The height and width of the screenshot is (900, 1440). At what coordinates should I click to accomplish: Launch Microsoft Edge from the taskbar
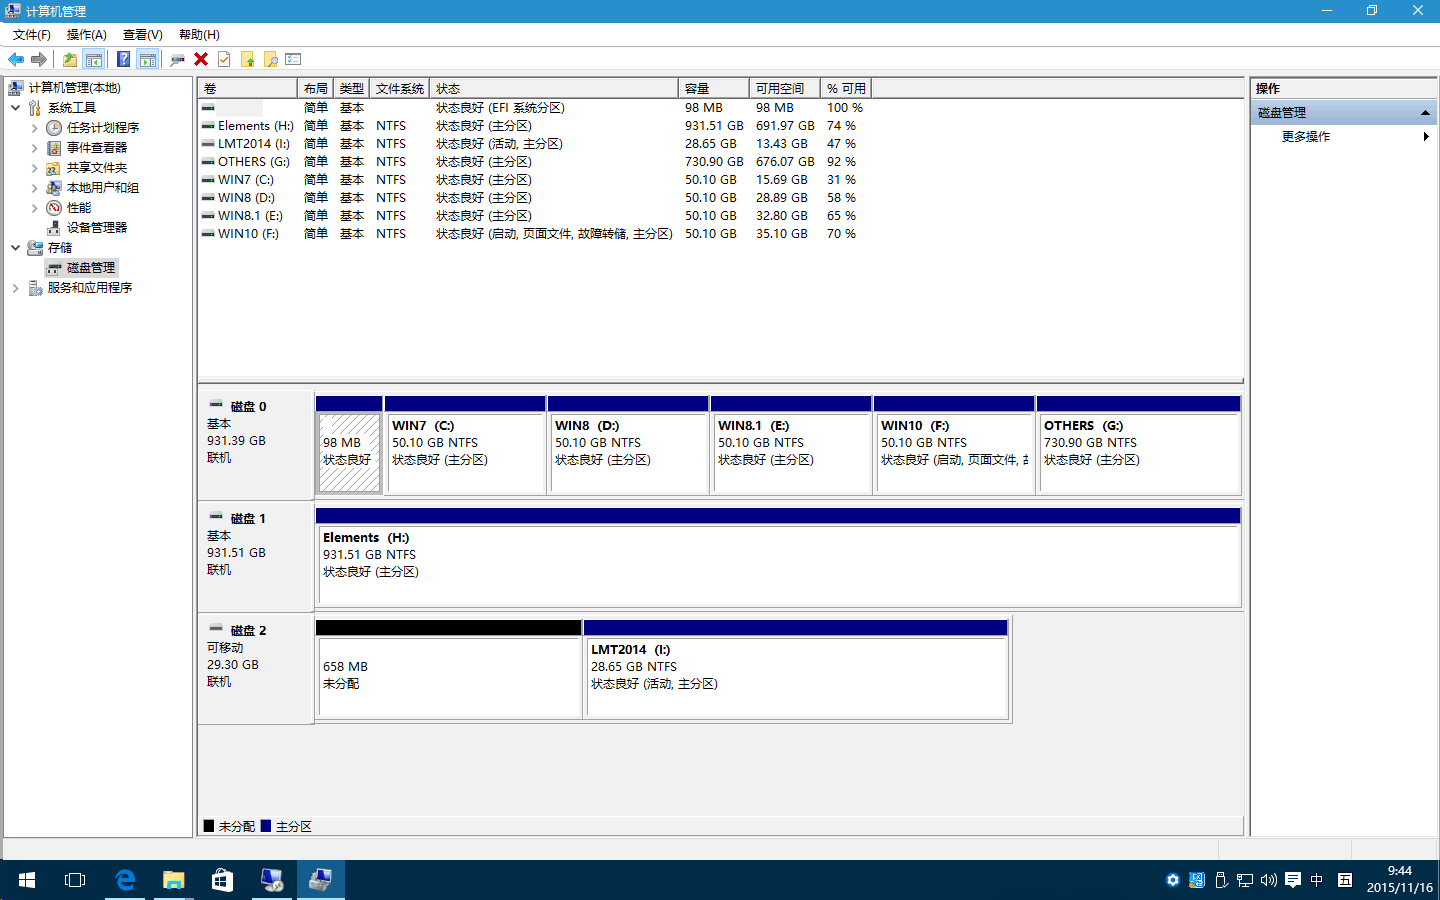tap(125, 880)
